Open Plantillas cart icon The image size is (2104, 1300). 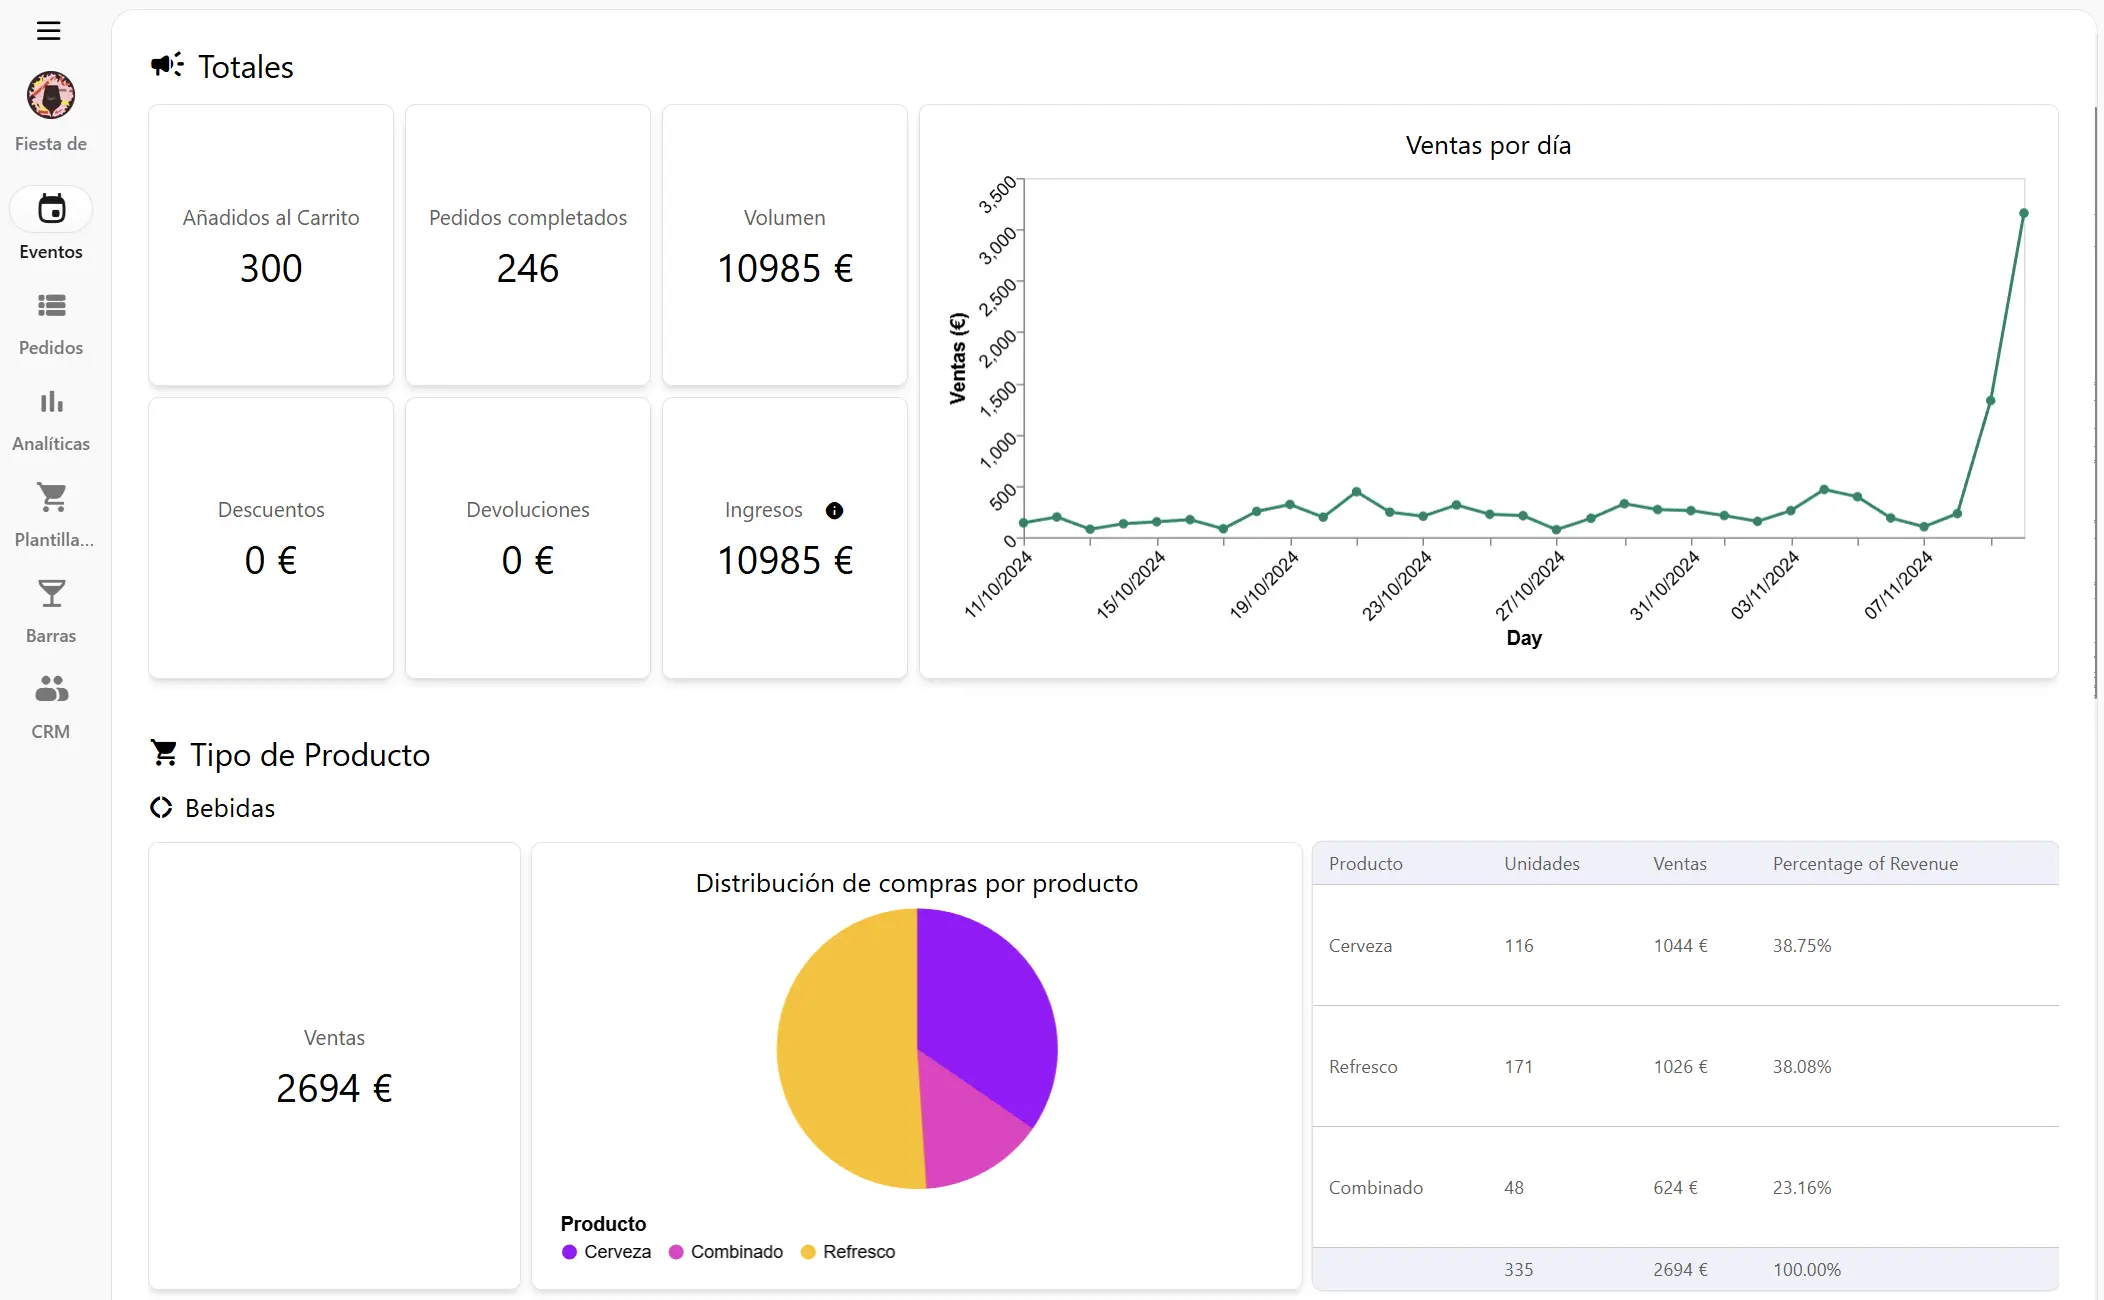coord(51,497)
